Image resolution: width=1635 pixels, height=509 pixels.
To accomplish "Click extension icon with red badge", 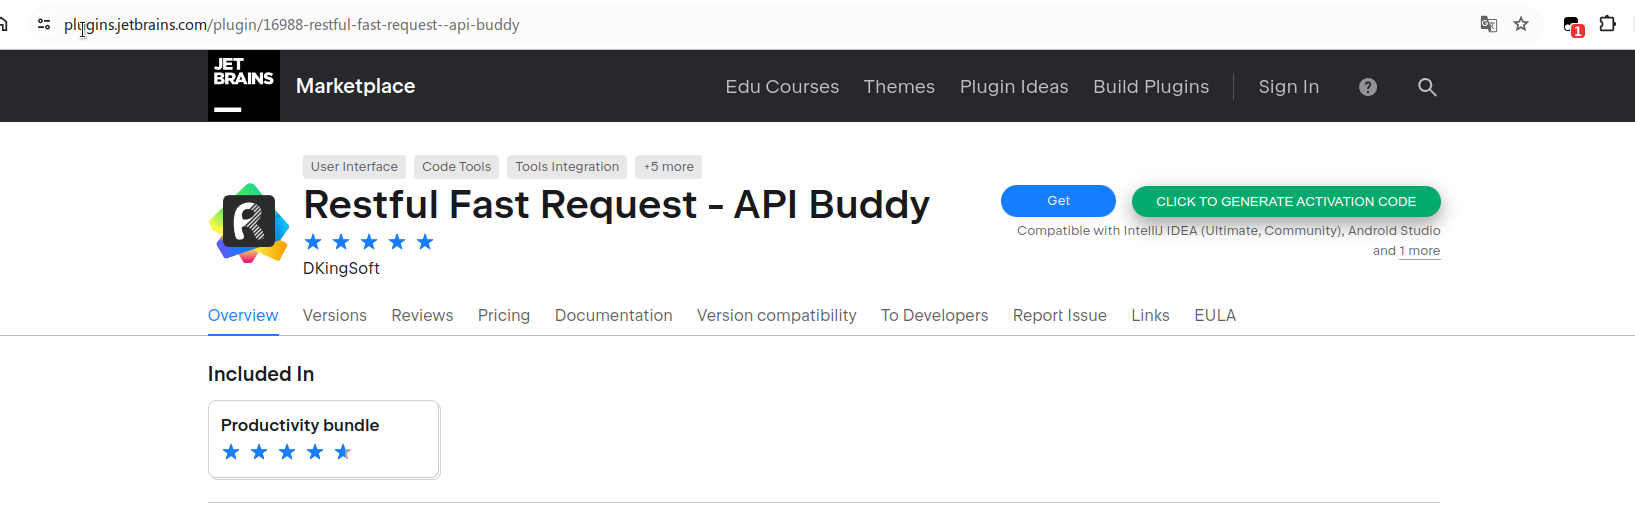I will 1572,26.
